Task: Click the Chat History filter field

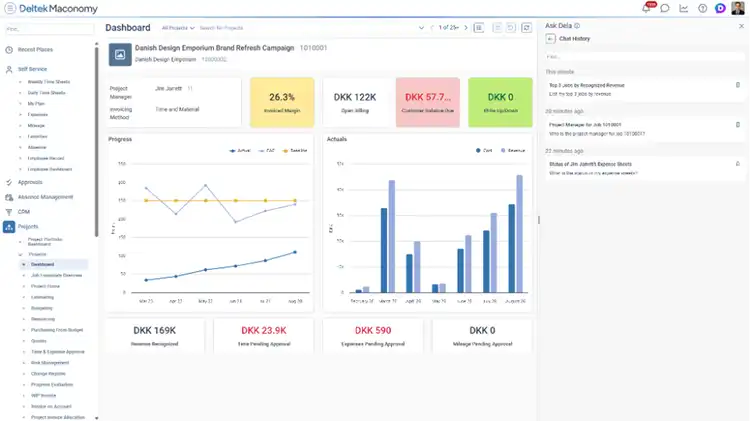Action: pyautogui.click(x=644, y=57)
